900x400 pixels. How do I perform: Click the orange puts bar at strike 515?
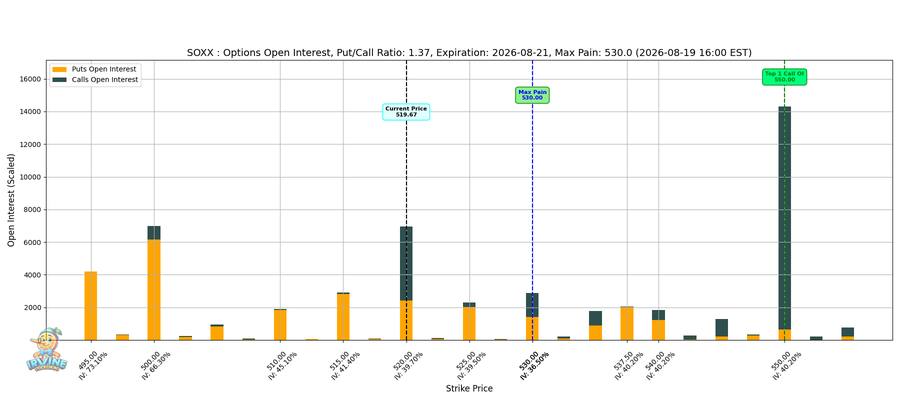tap(343, 317)
